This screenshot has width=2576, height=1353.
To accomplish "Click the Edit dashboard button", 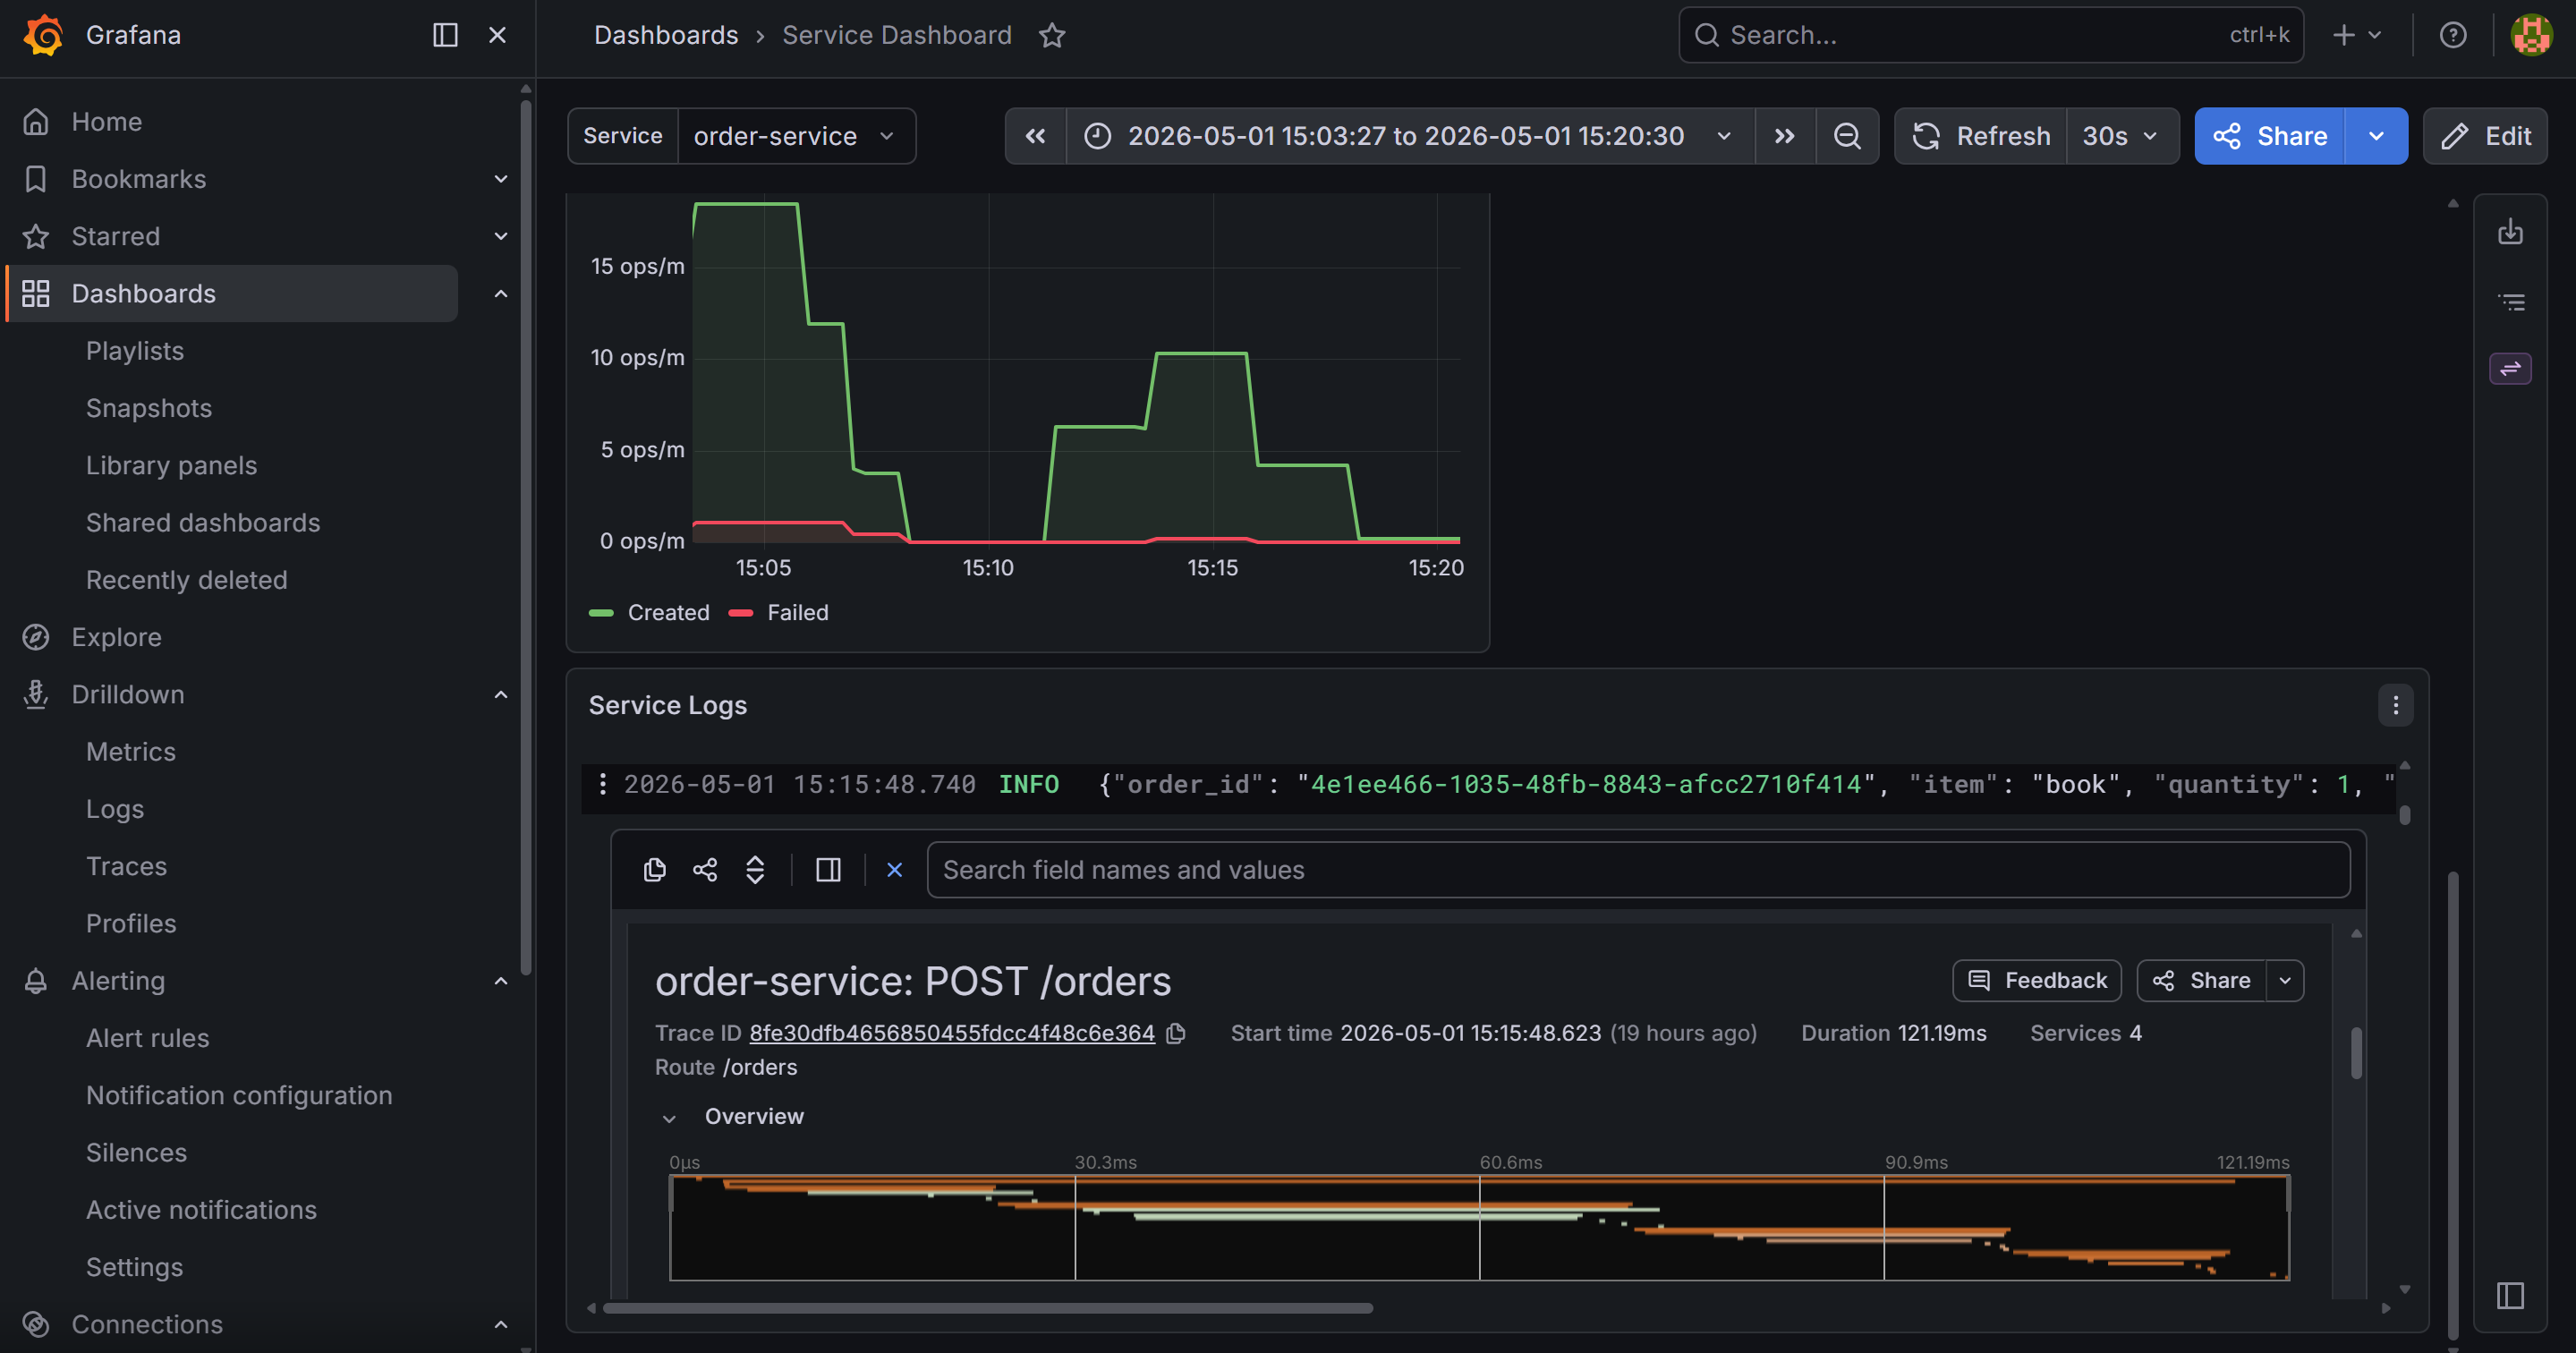I will click(x=2485, y=136).
